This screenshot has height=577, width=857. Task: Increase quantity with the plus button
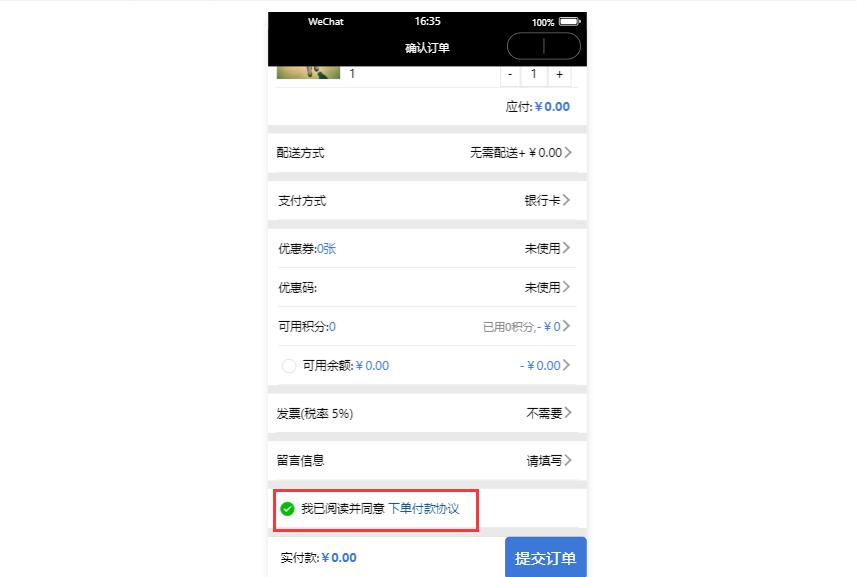[x=559, y=75]
